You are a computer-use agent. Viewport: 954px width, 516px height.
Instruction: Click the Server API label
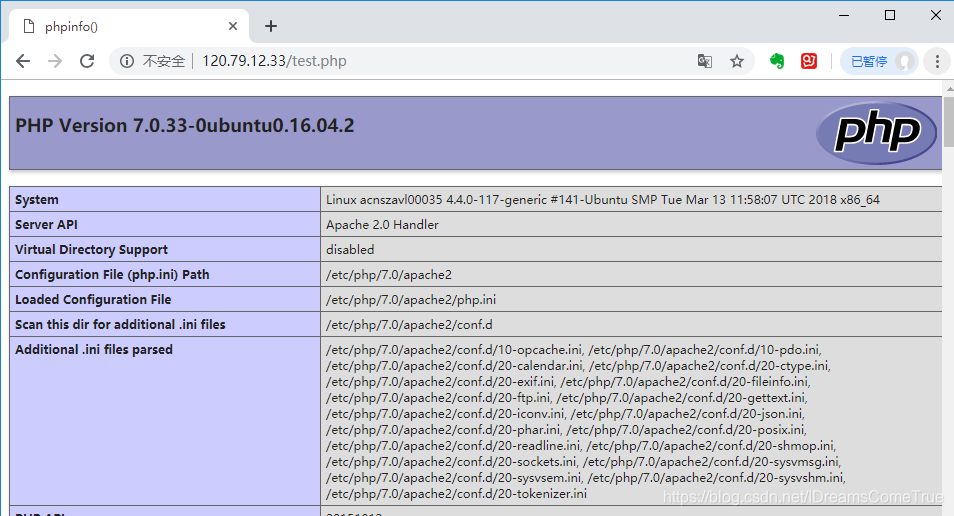(x=46, y=225)
